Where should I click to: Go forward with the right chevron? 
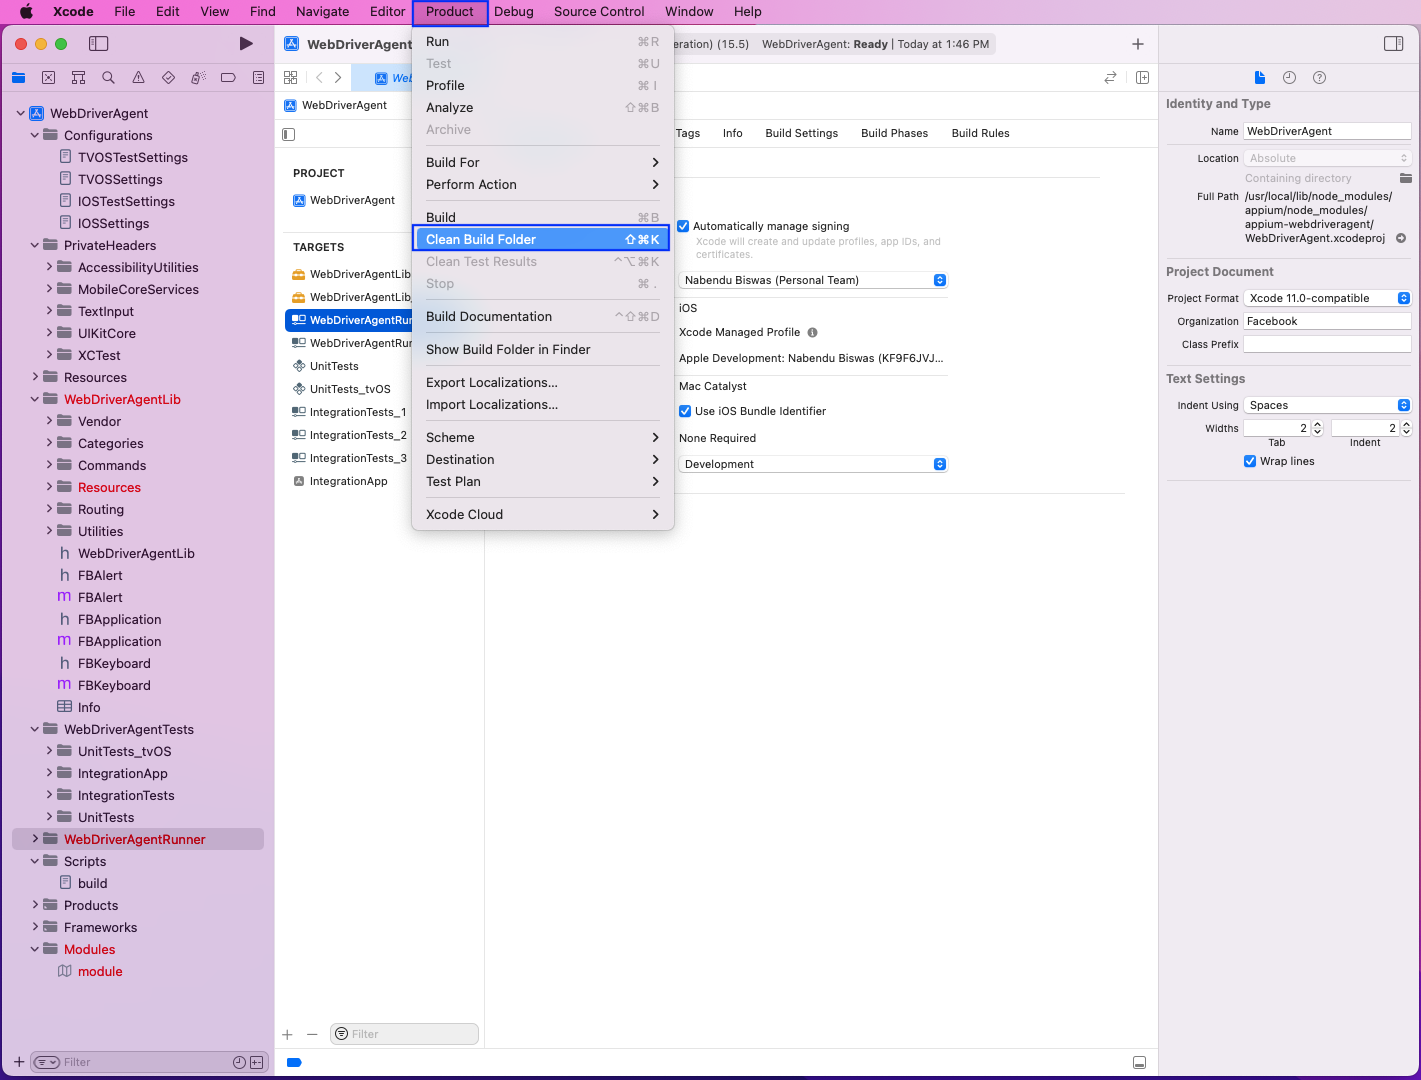click(338, 77)
